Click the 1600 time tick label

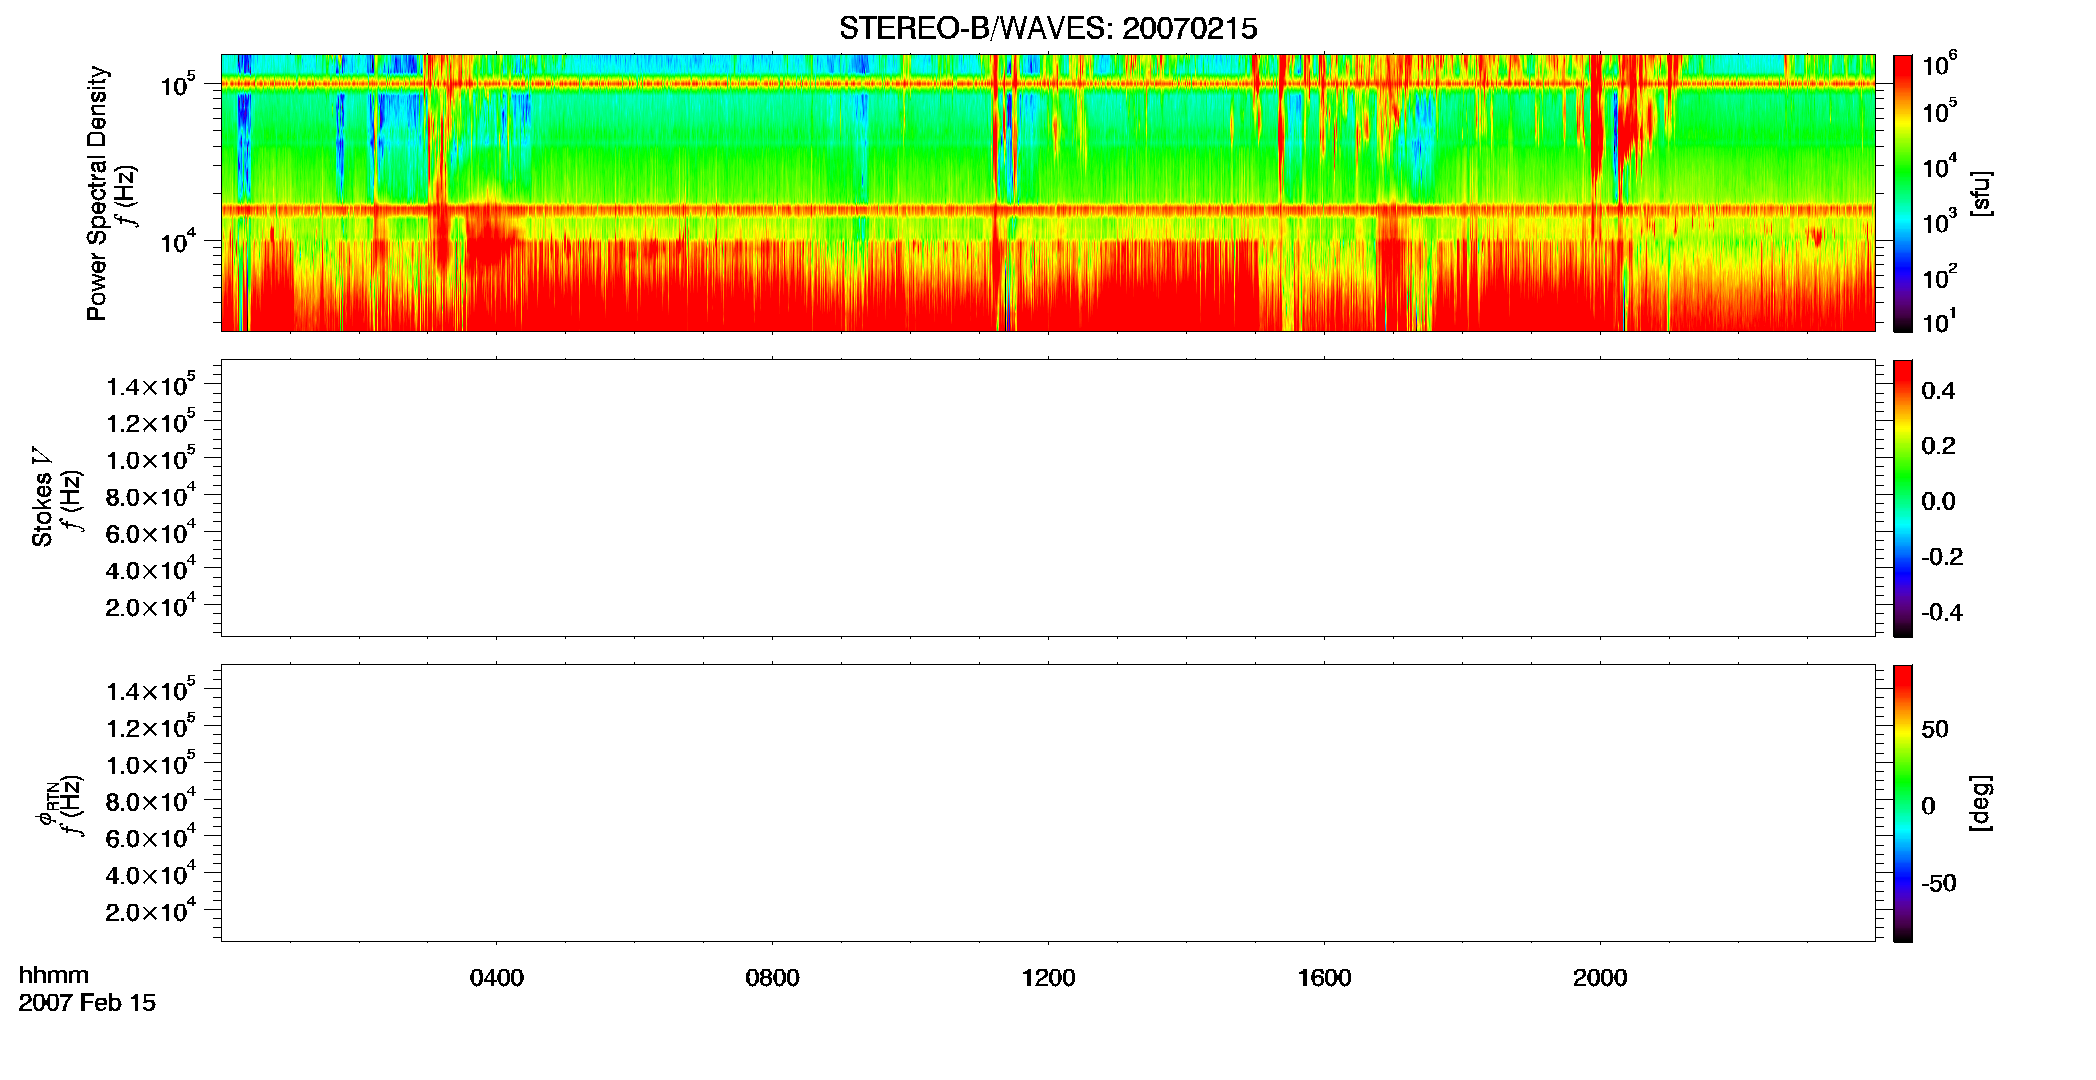point(1324,978)
